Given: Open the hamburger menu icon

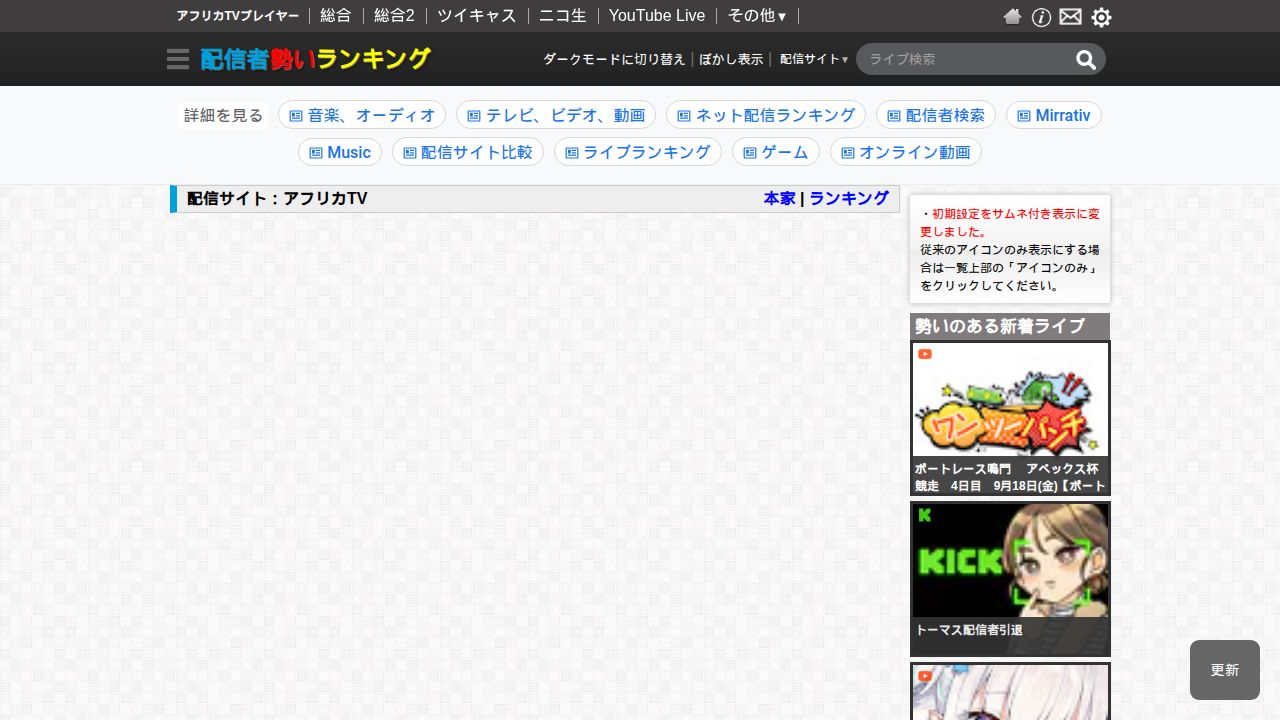Looking at the screenshot, I should 178,59.
